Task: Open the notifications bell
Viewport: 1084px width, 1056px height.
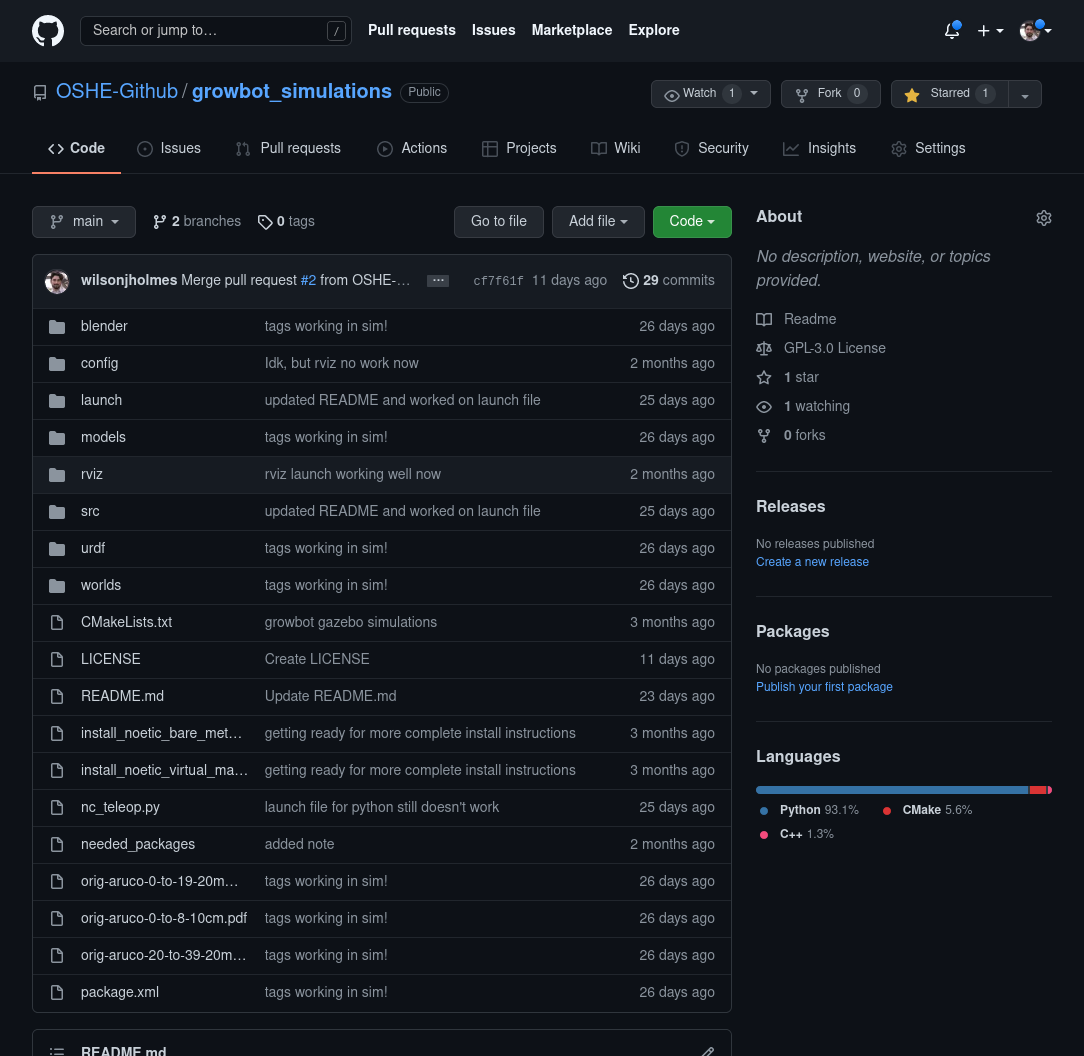Action: coord(952,30)
